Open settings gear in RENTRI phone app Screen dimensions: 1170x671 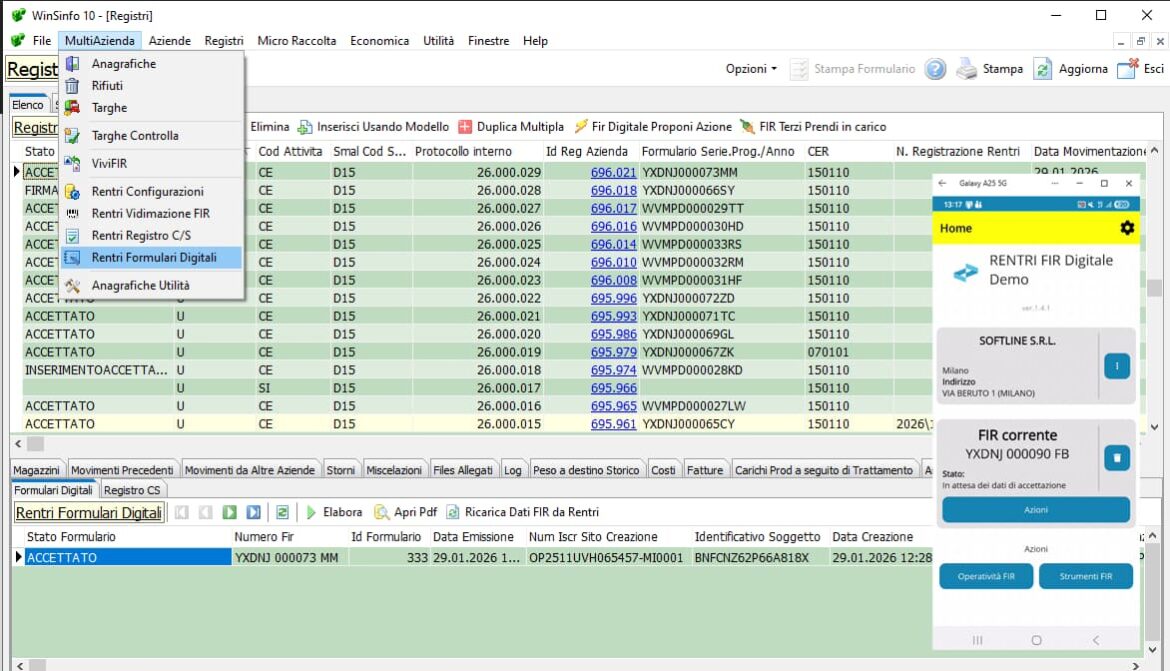[1127, 228]
